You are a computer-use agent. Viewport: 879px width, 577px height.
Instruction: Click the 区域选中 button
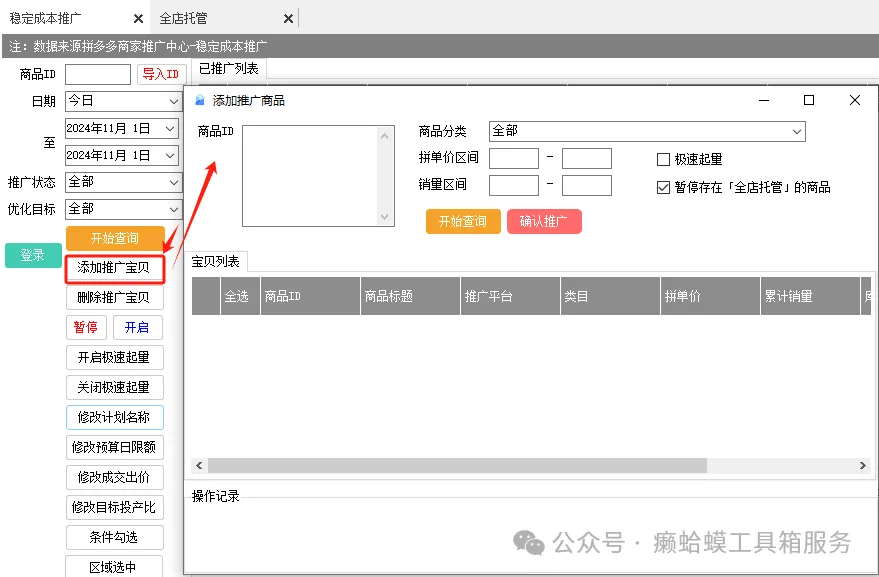[114, 566]
